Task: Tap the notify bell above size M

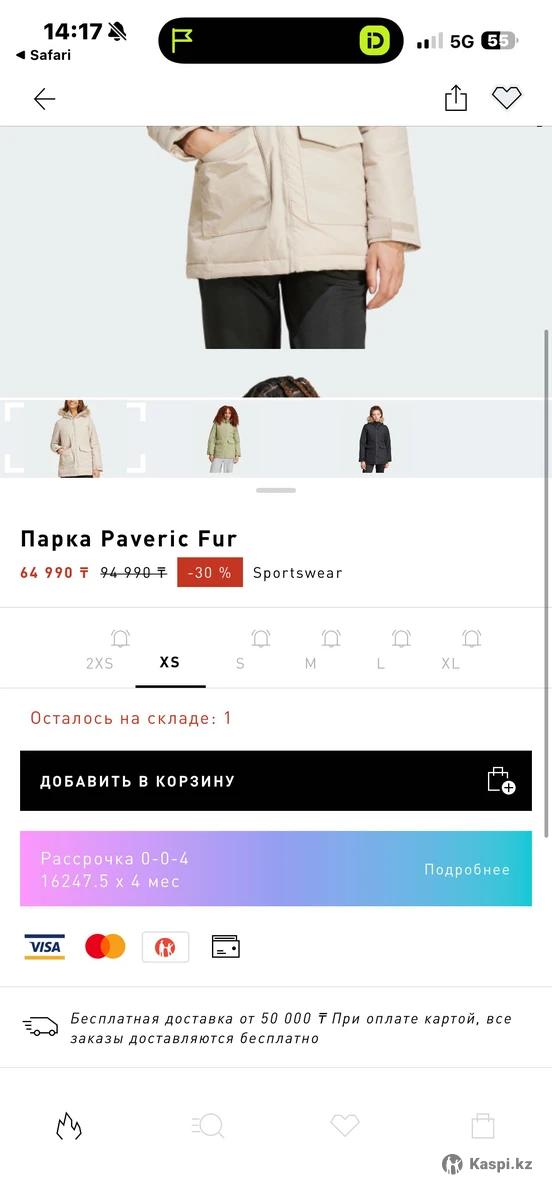Action: point(331,638)
